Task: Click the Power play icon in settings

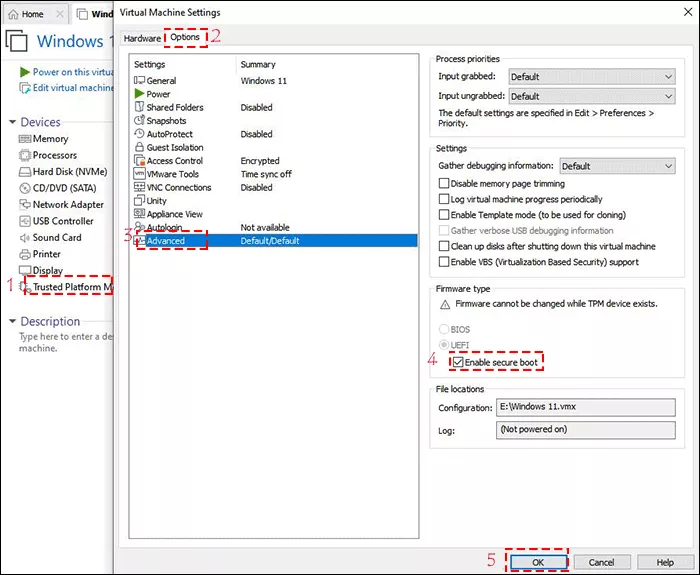Action: point(139,94)
